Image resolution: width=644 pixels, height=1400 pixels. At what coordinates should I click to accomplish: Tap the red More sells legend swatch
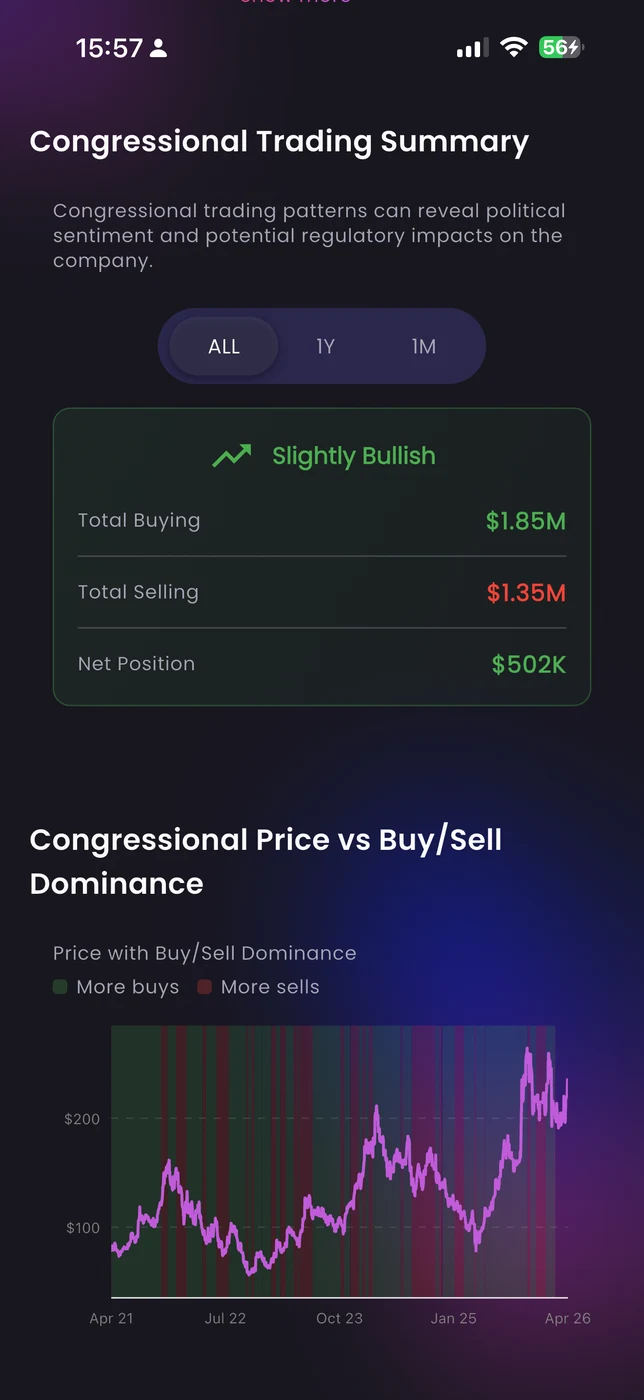click(205, 987)
